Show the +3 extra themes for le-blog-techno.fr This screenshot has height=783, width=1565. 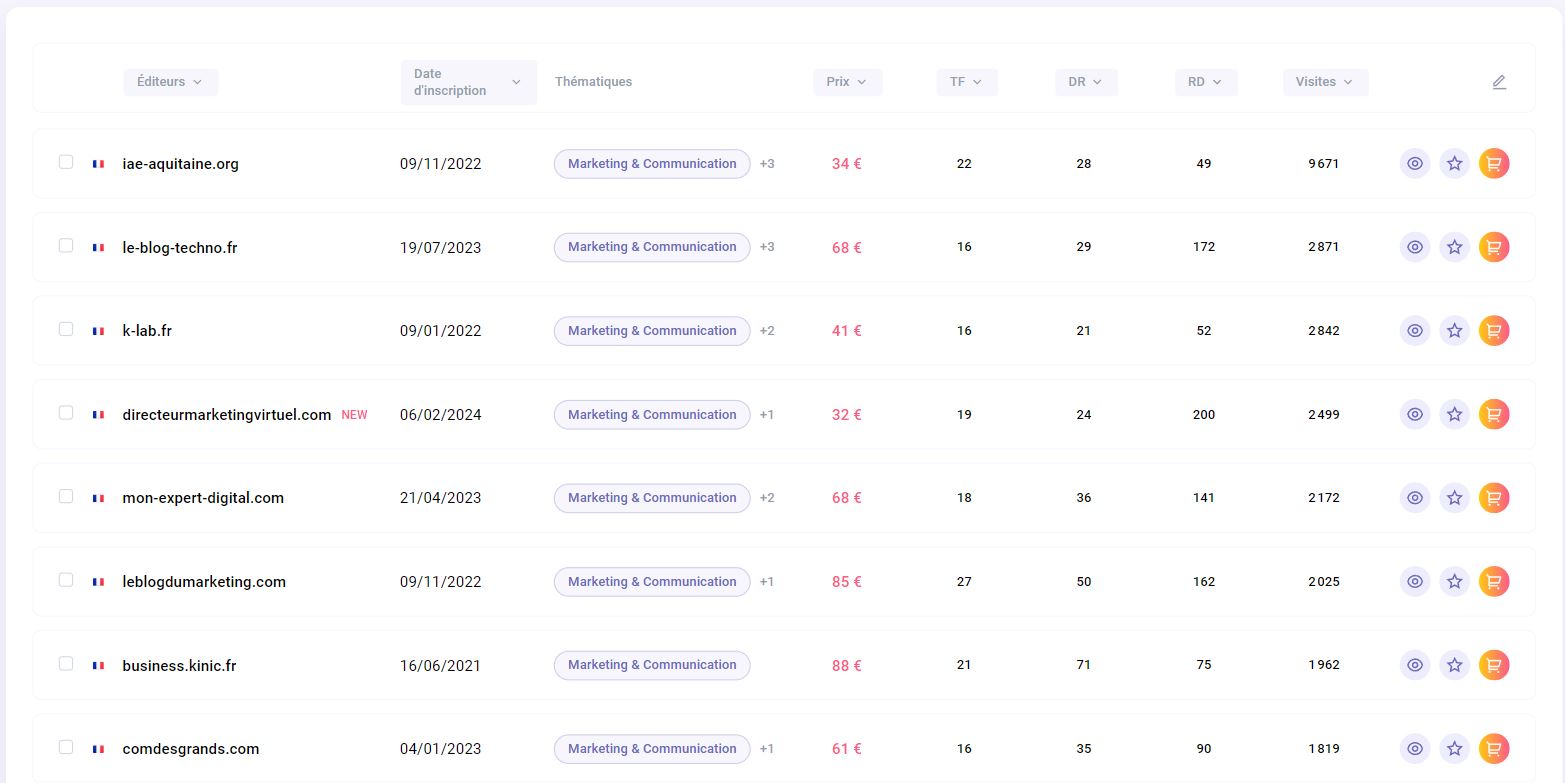pos(766,247)
